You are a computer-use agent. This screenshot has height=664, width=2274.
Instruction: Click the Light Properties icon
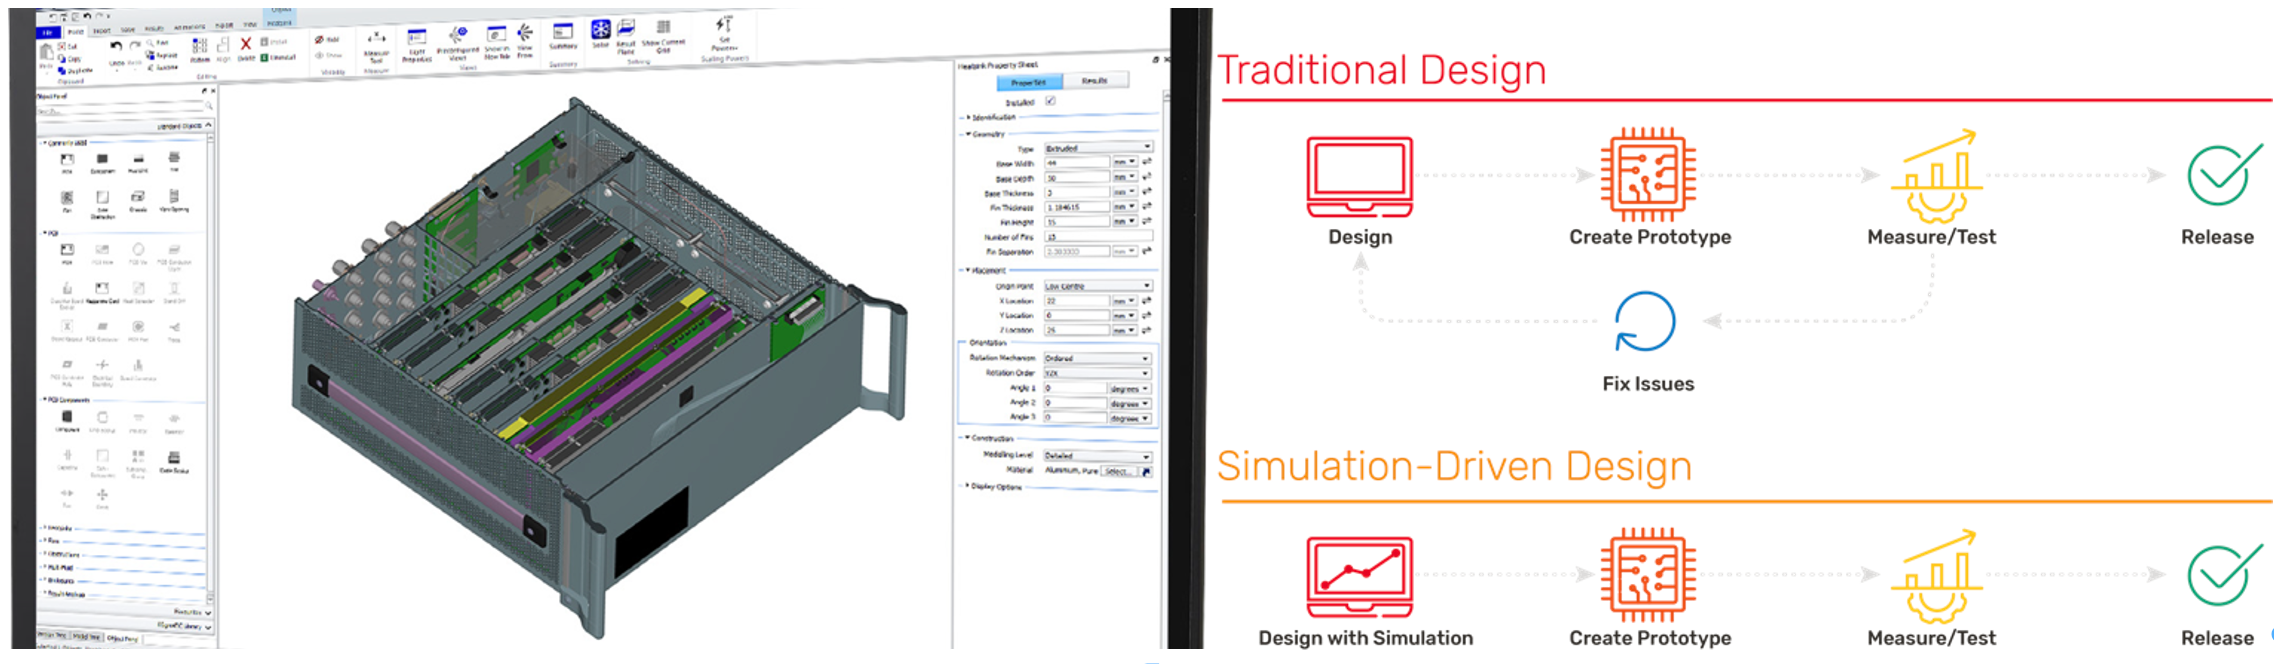(416, 39)
